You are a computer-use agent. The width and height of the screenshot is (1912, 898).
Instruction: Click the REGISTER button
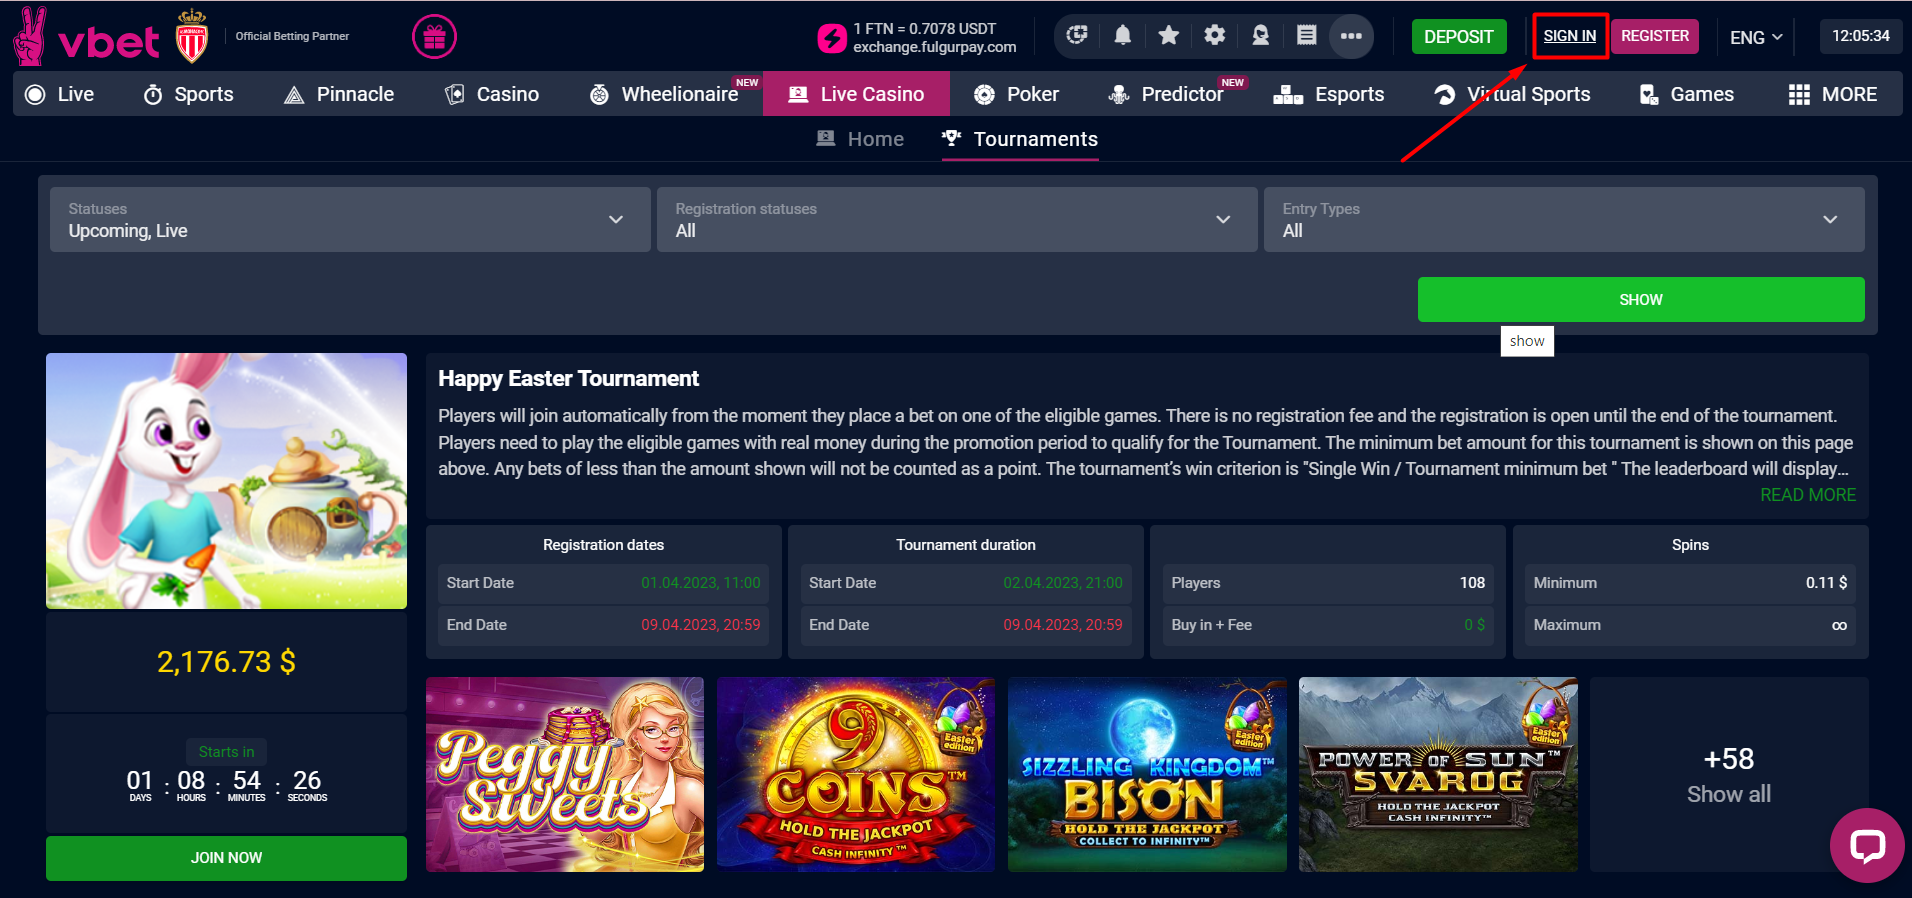pos(1655,36)
